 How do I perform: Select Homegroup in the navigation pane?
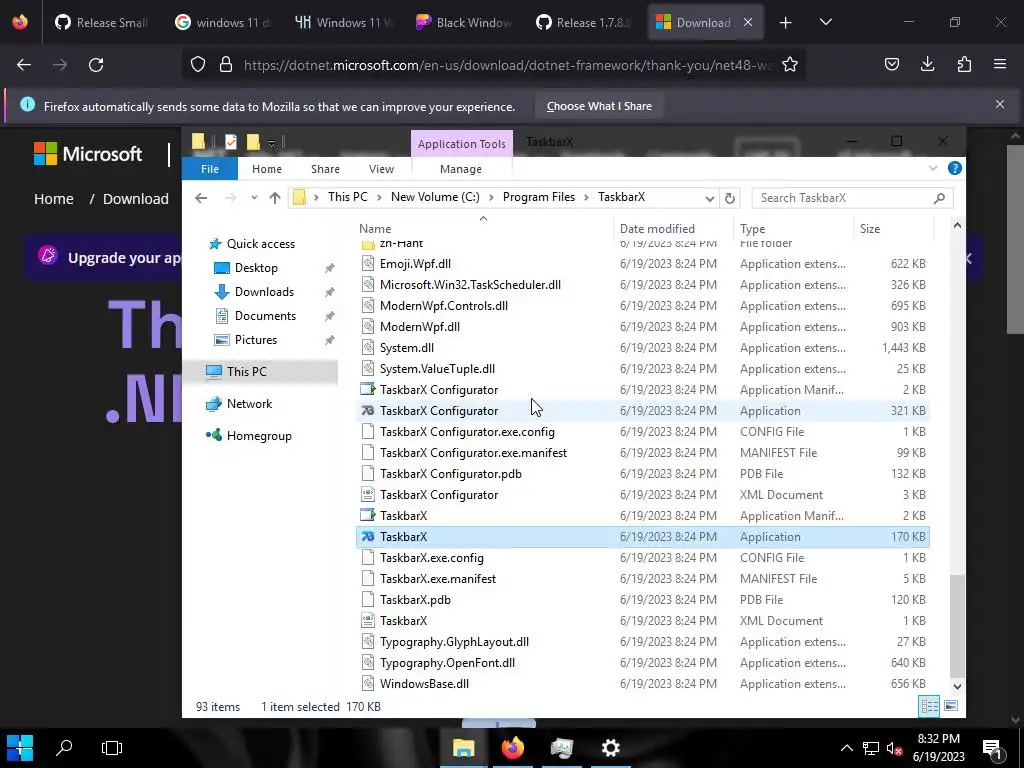(x=259, y=436)
